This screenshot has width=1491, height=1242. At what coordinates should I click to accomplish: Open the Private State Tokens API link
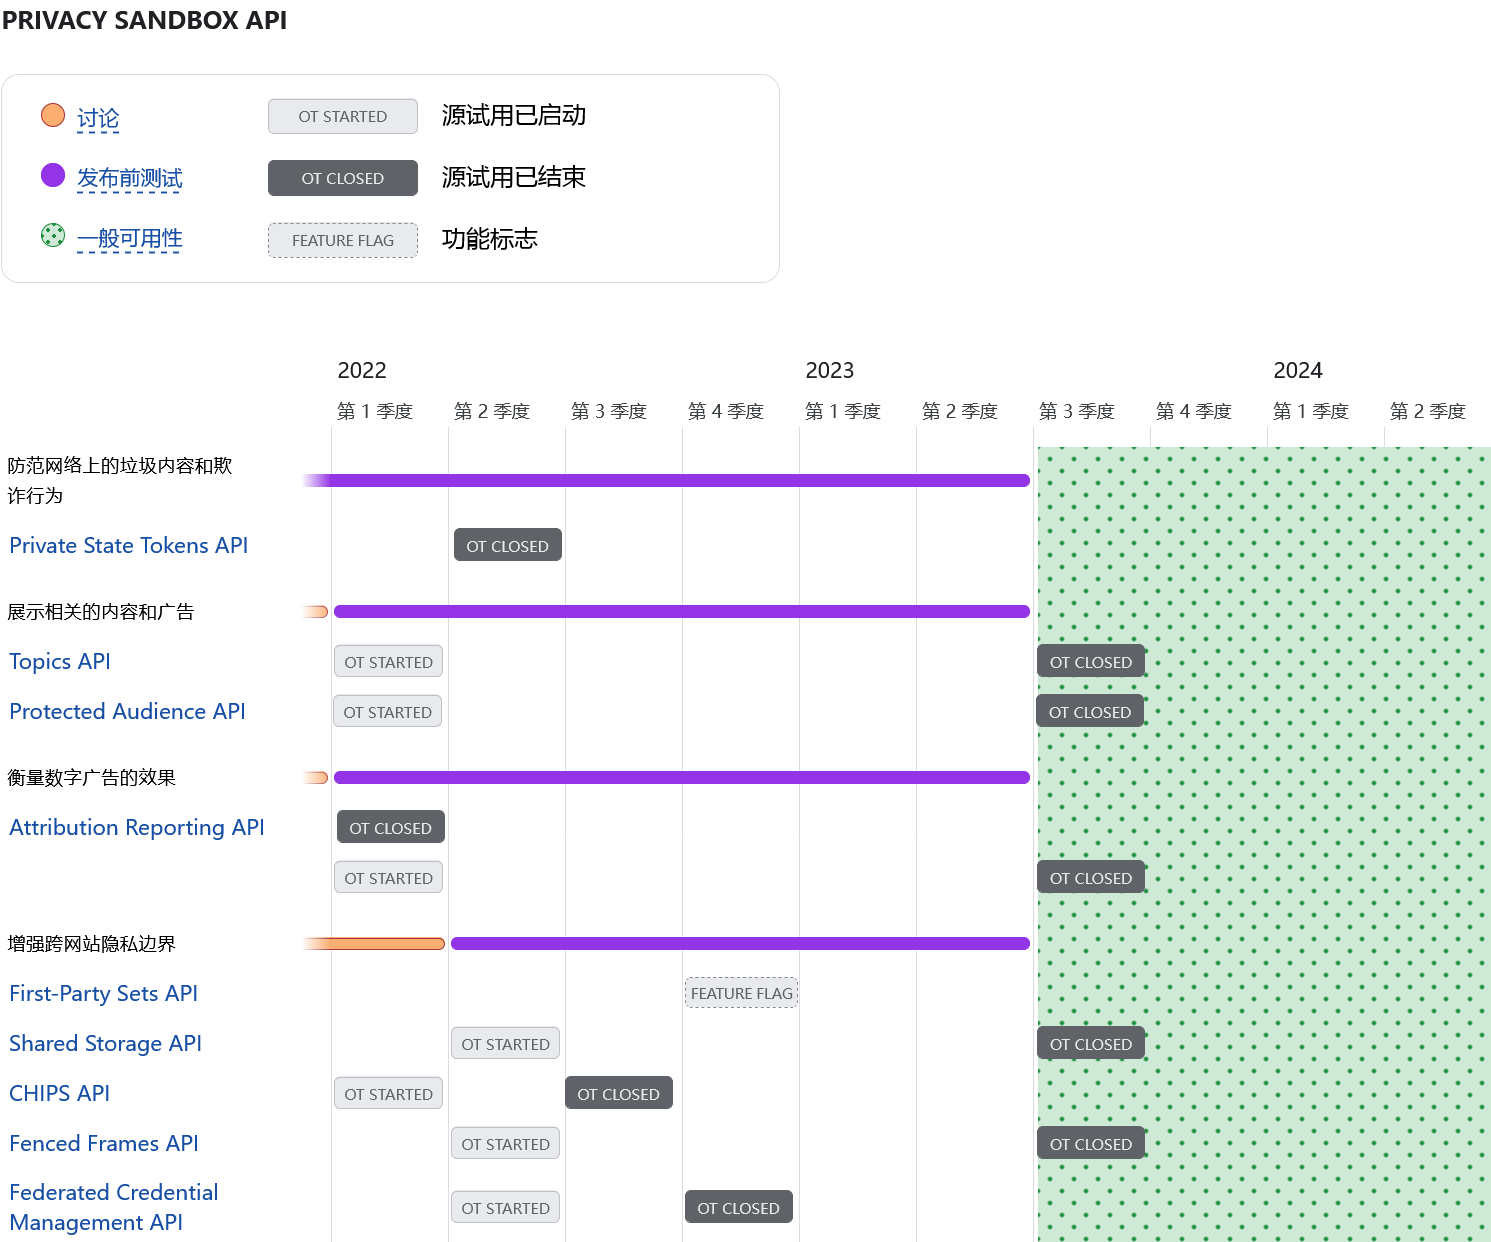click(129, 546)
